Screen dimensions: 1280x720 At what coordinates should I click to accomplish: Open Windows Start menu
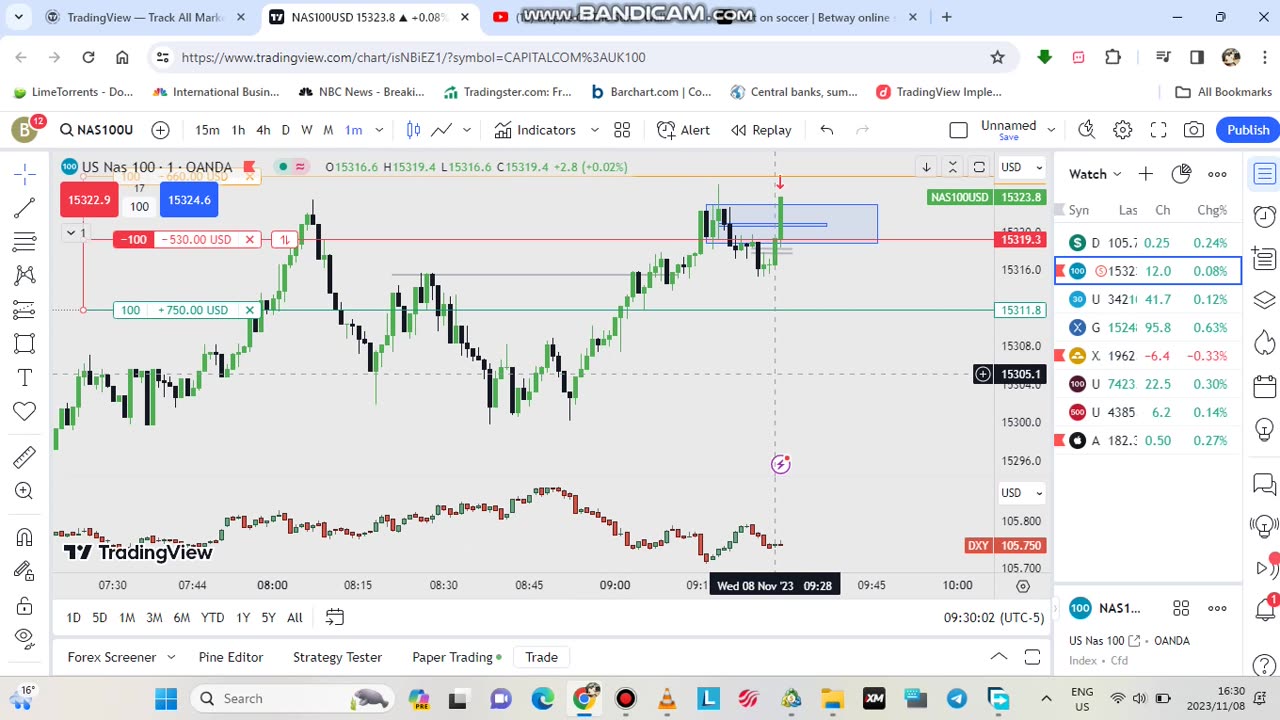click(x=166, y=698)
